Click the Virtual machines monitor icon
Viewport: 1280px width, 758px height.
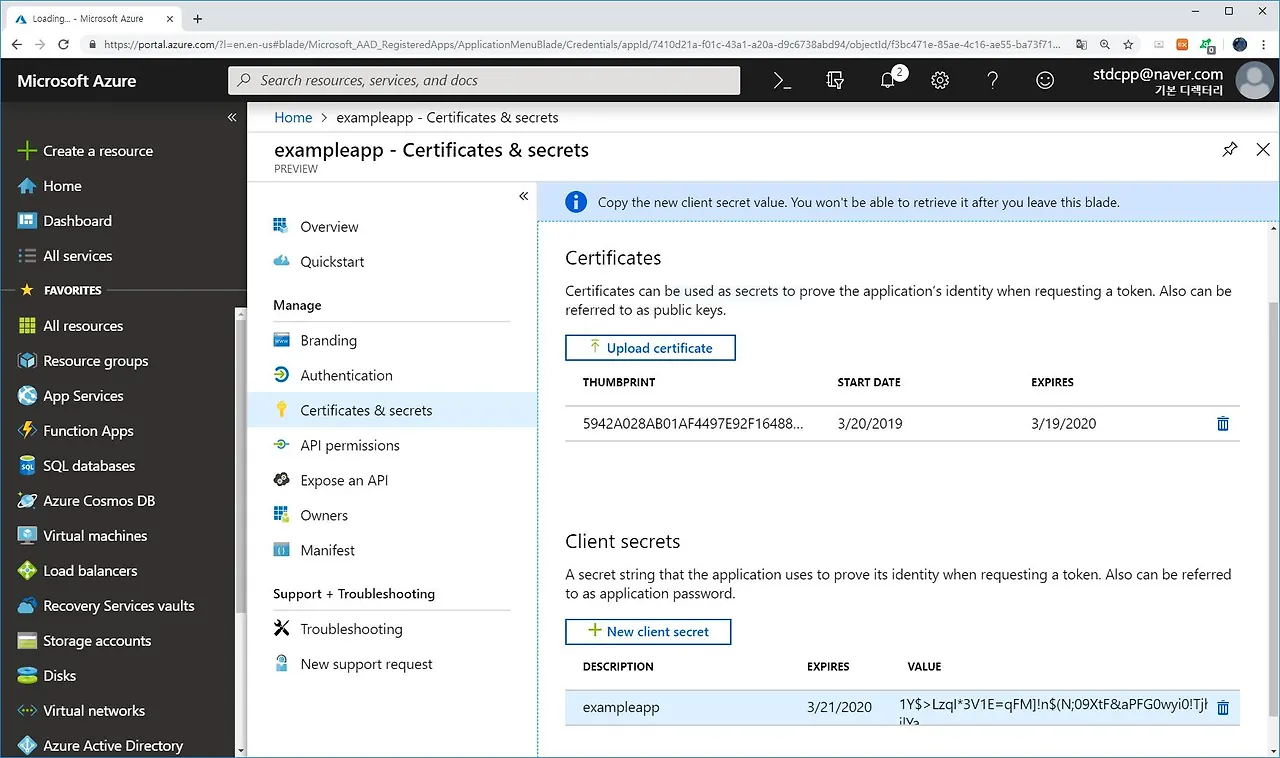click(27, 536)
